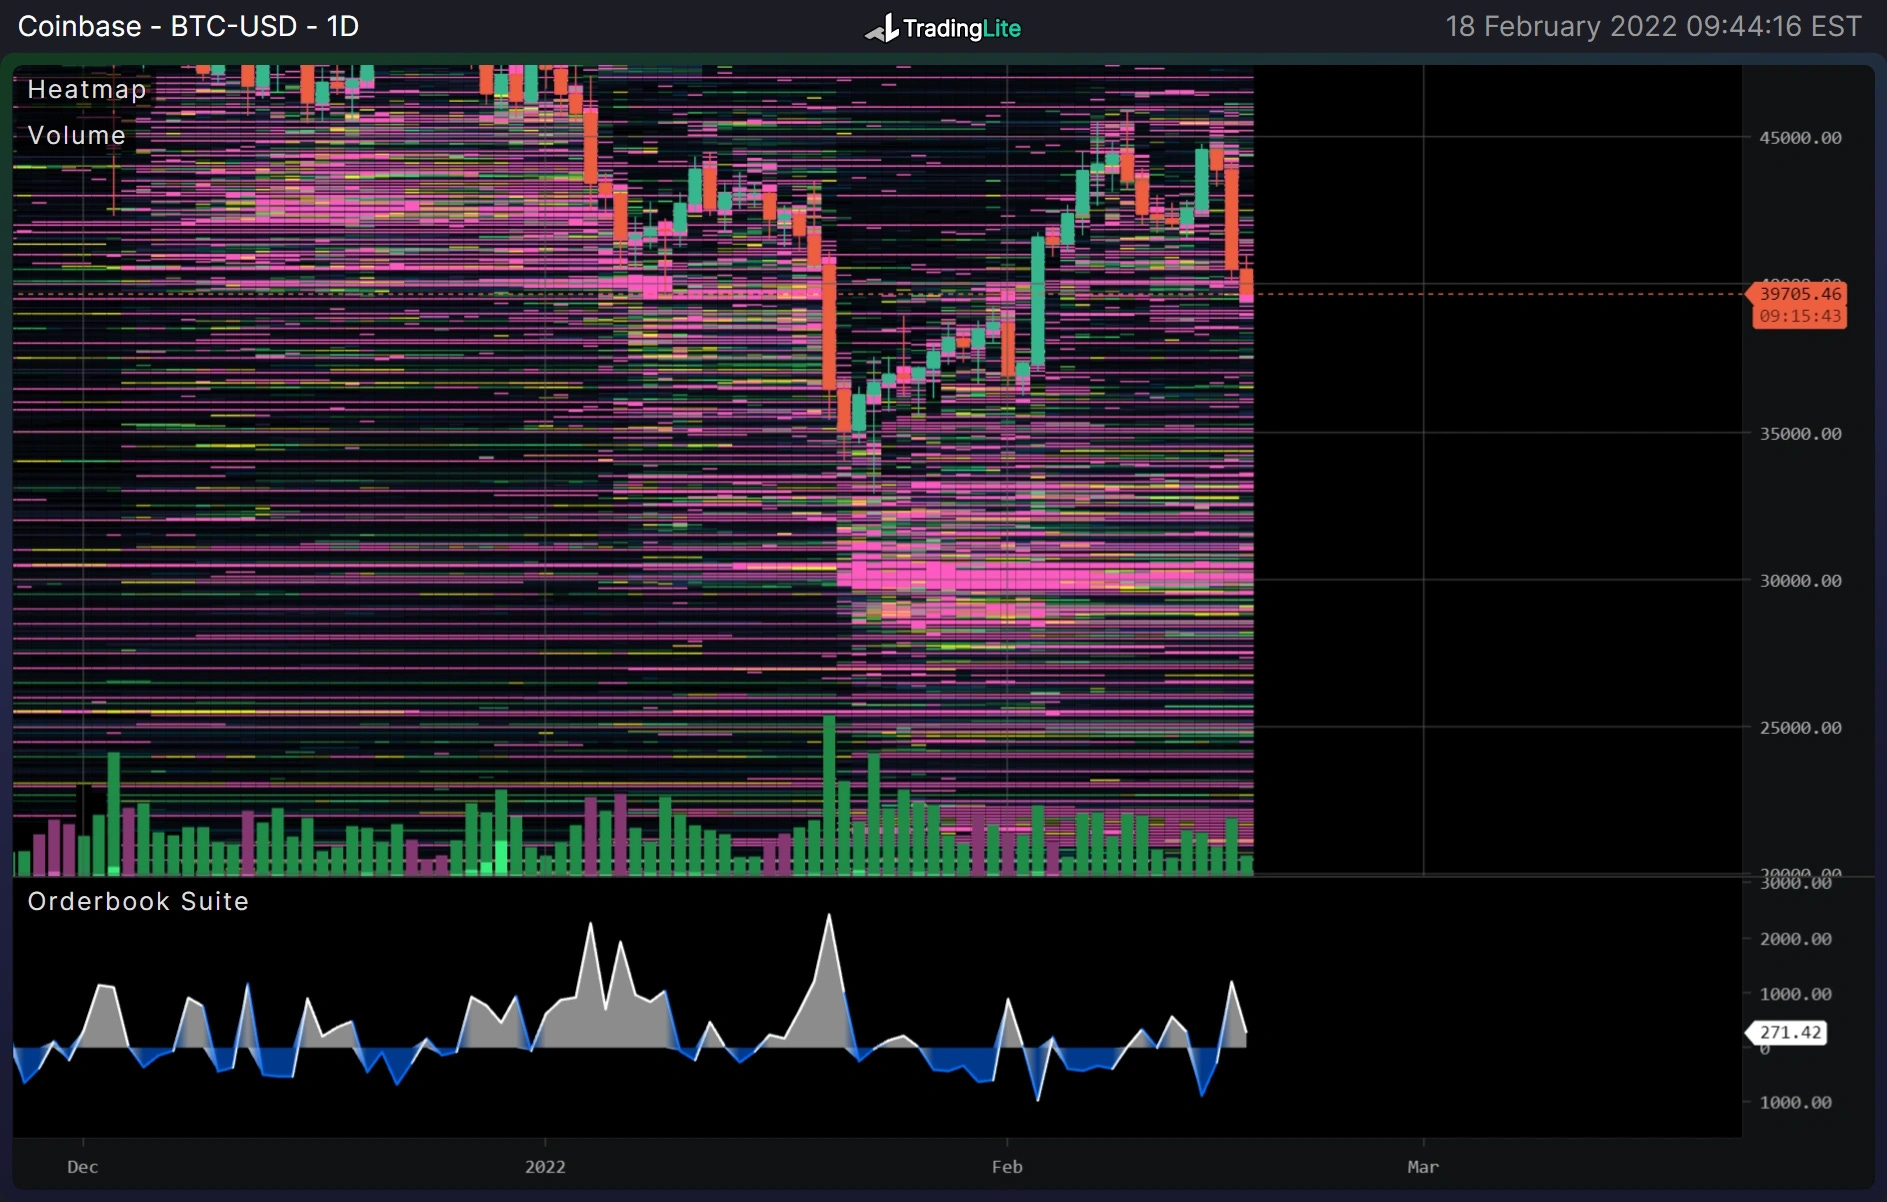This screenshot has height=1202, width=1887.
Task: Click the TradingLite brand name text
Action: pyautogui.click(x=962, y=28)
